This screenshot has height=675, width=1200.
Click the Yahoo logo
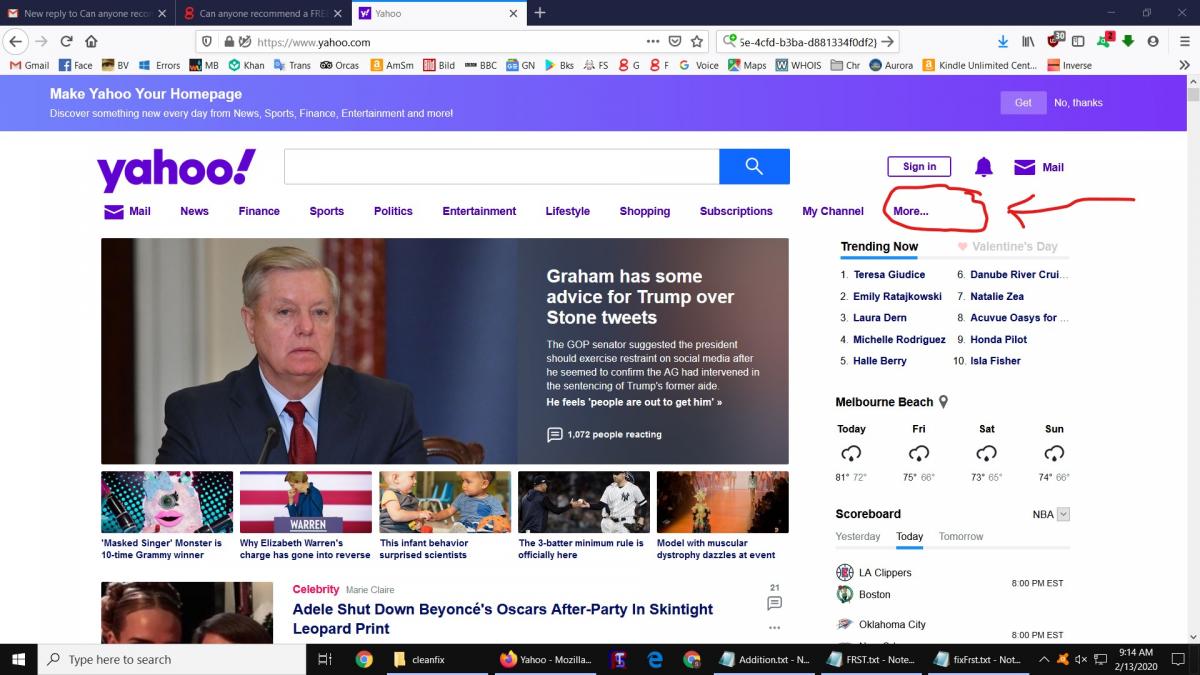tap(176, 170)
